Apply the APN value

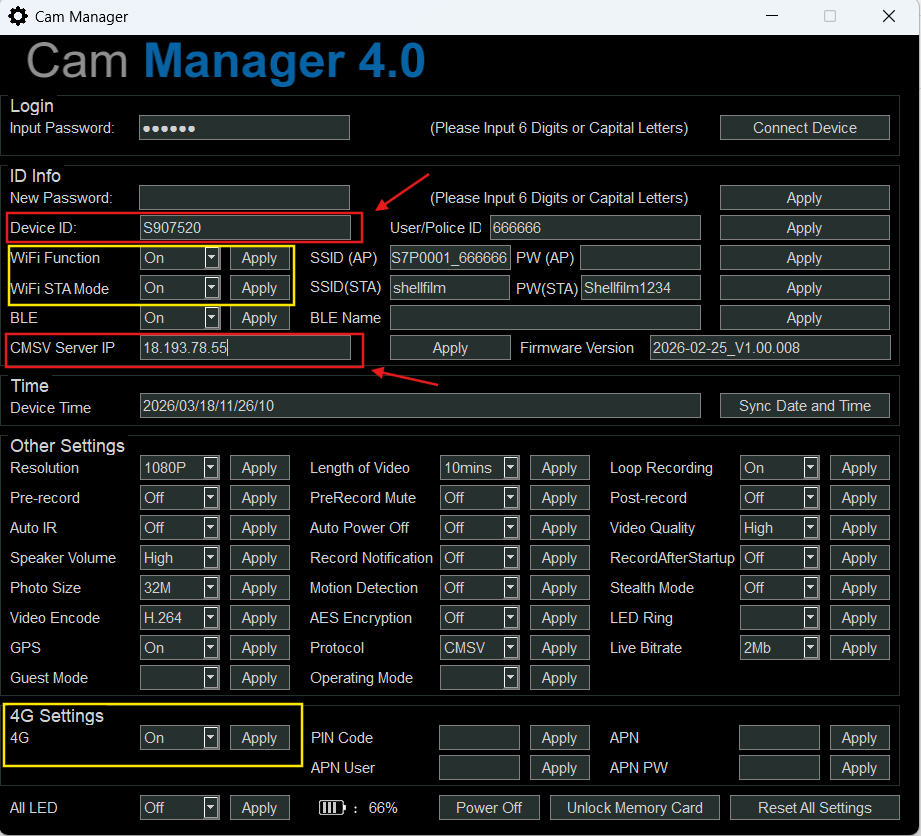point(859,737)
